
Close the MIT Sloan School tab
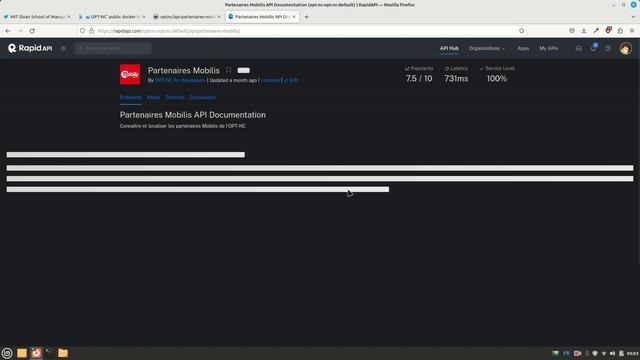click(69, 17)
